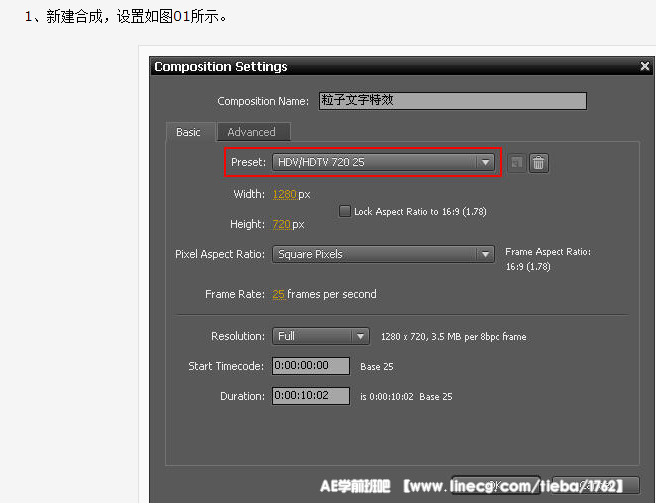The height and width of the screenshot is (503, 656).
Task: Click the Frame Aspect Ratio label
Action: (548, 252)
